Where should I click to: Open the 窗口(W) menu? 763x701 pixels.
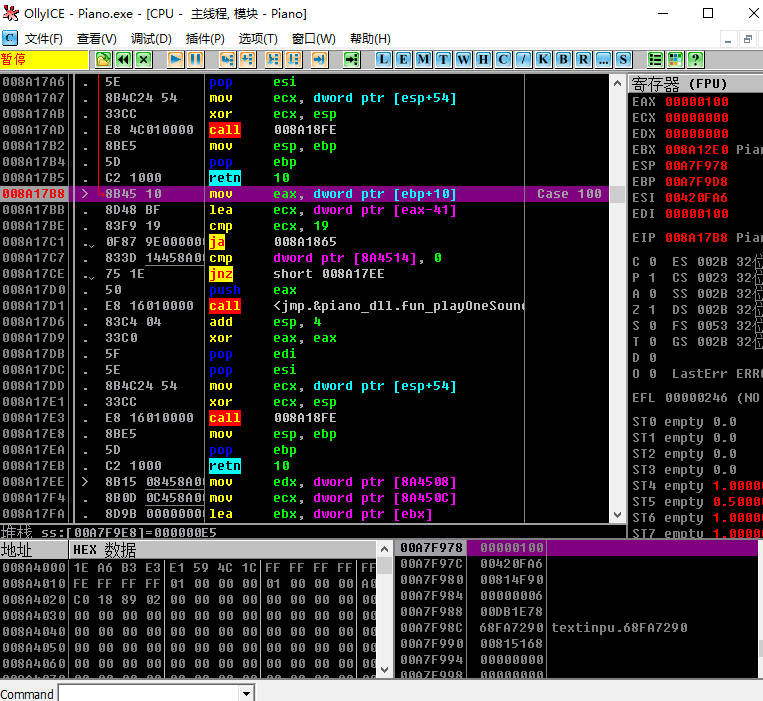314,38
